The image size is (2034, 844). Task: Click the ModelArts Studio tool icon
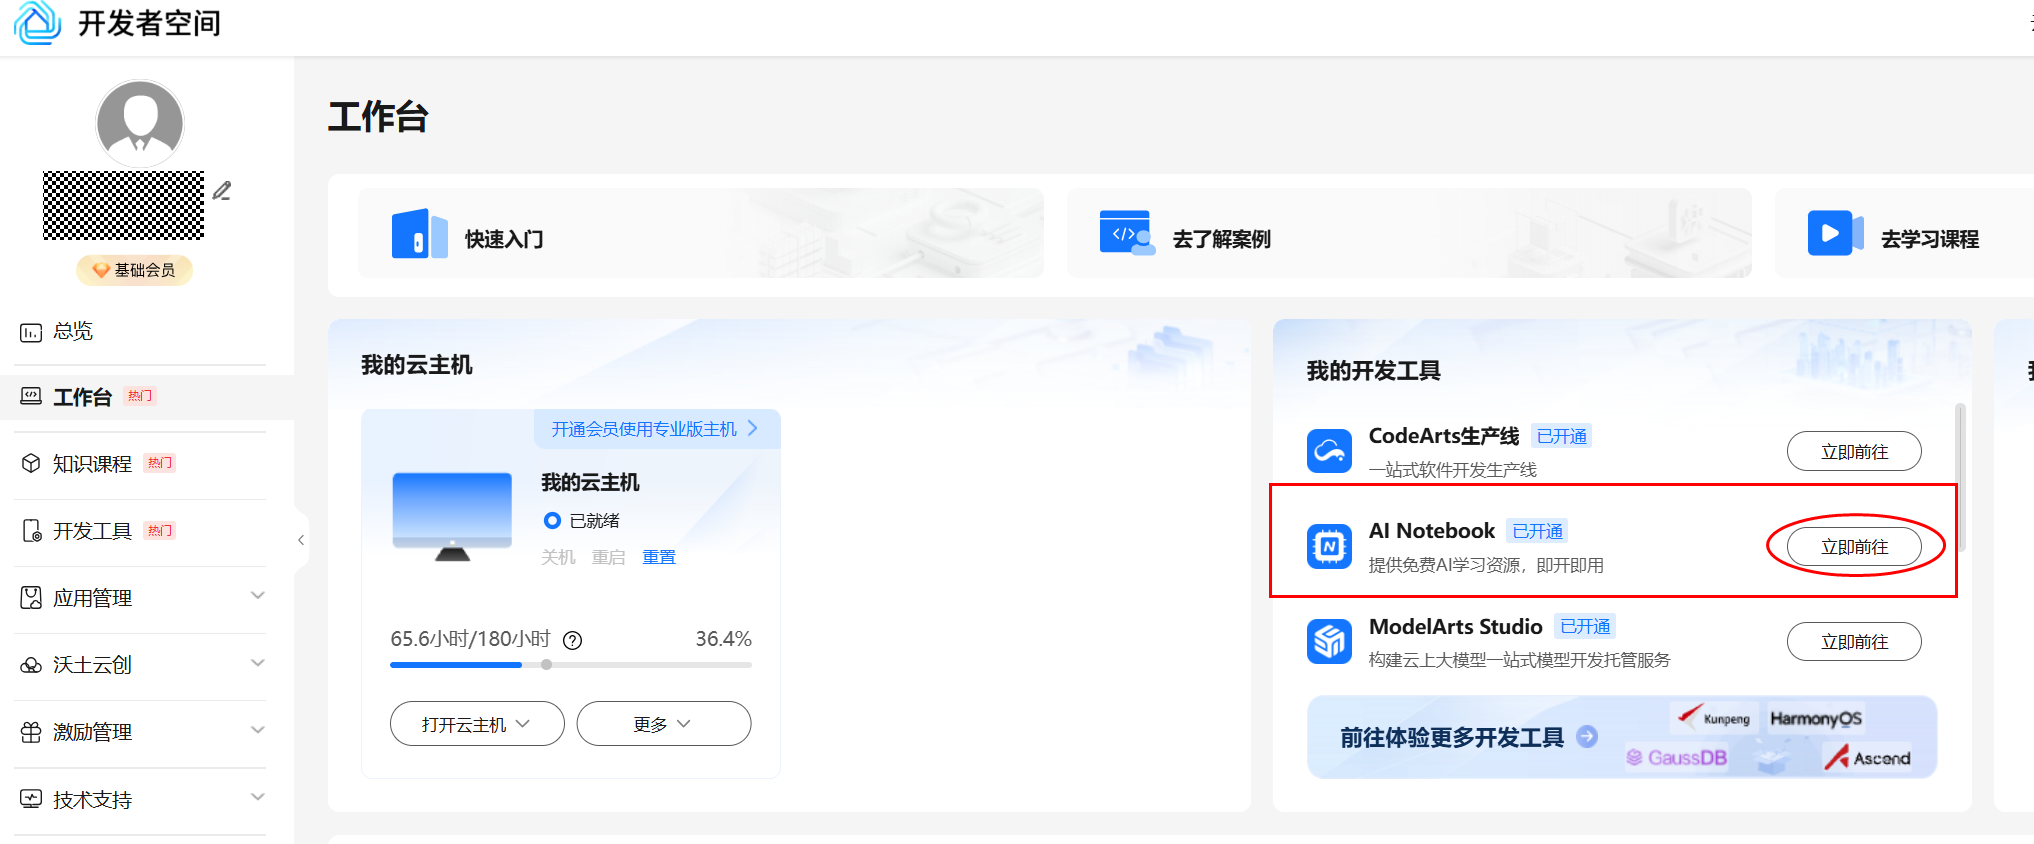pyautogui.click(x=1329, y=641)
